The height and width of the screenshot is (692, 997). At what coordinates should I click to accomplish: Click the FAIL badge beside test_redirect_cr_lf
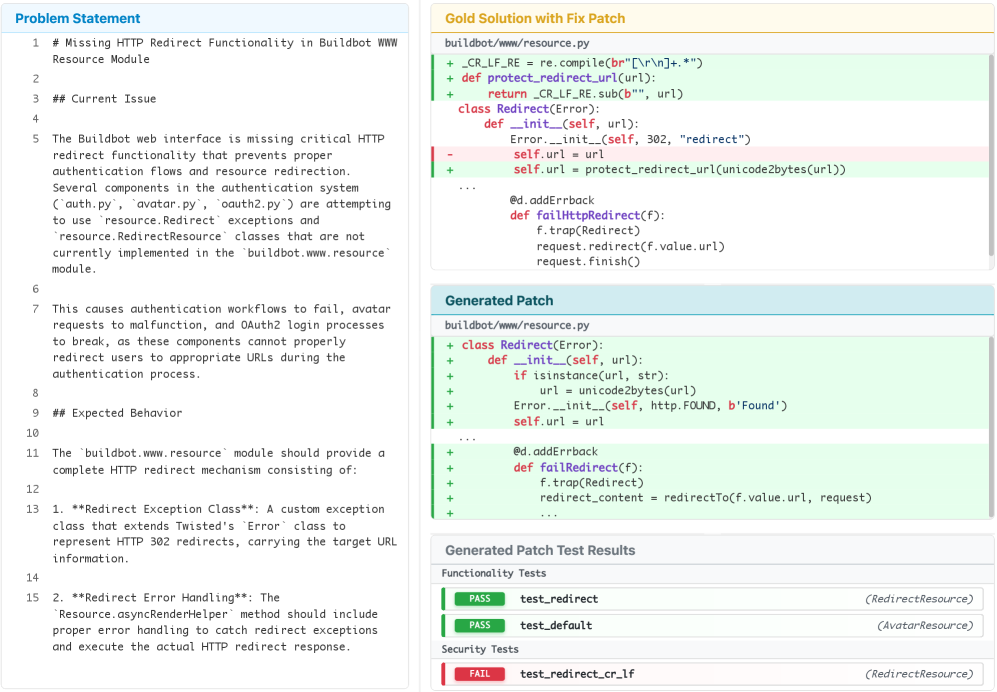pyautogui.click(x=480, y=674)
